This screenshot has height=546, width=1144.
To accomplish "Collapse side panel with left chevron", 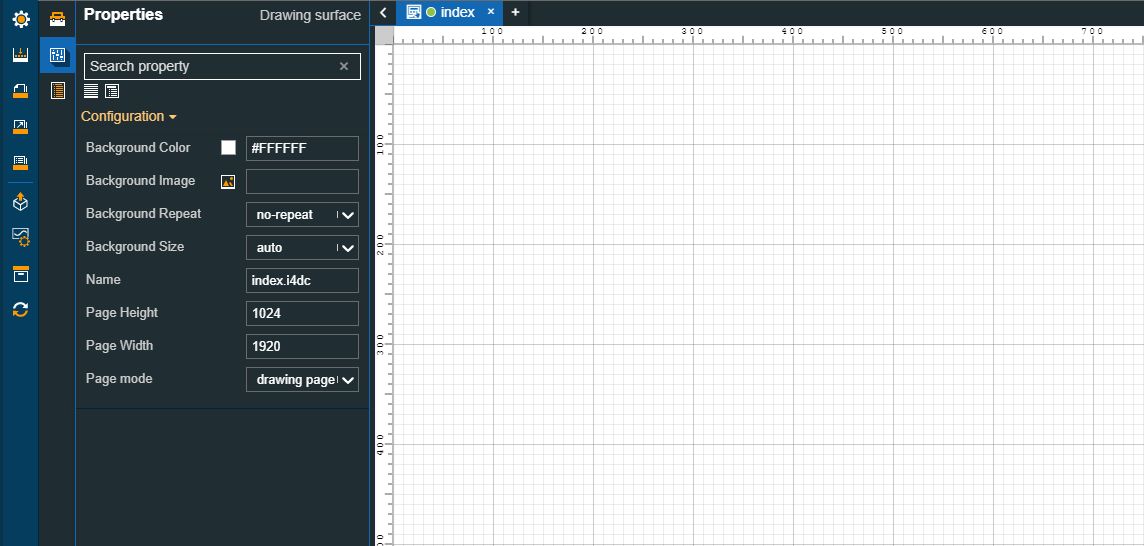I will pos(383,12).
